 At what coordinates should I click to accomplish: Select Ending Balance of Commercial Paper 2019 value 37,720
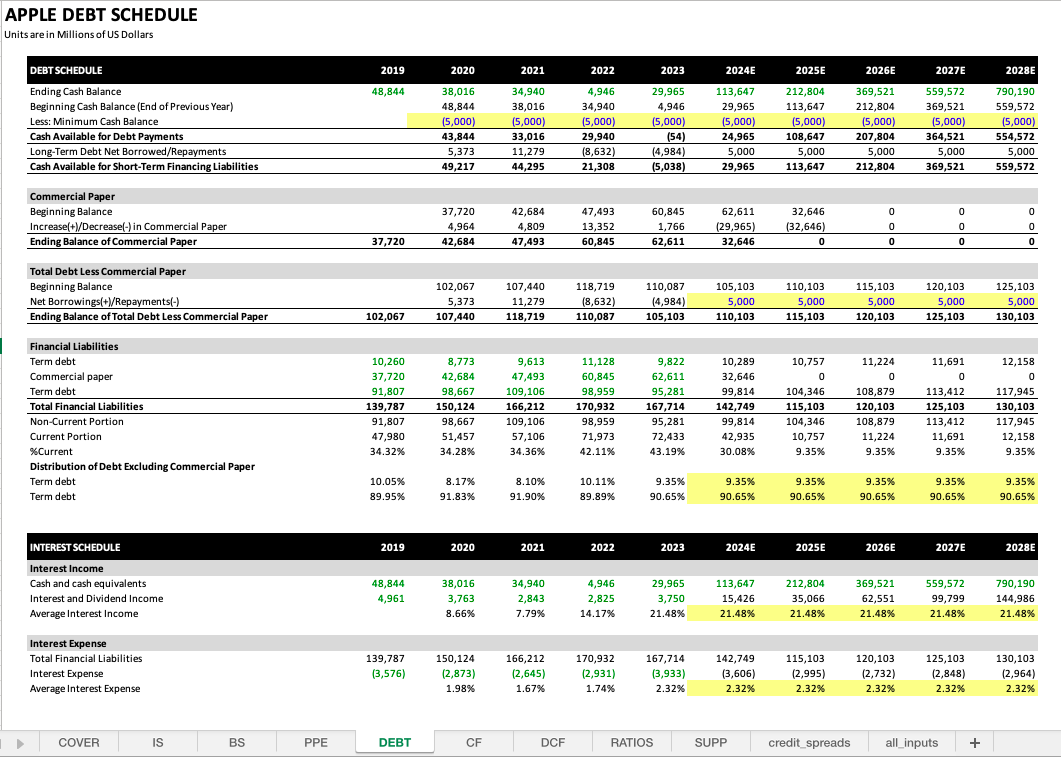point(388,242)
